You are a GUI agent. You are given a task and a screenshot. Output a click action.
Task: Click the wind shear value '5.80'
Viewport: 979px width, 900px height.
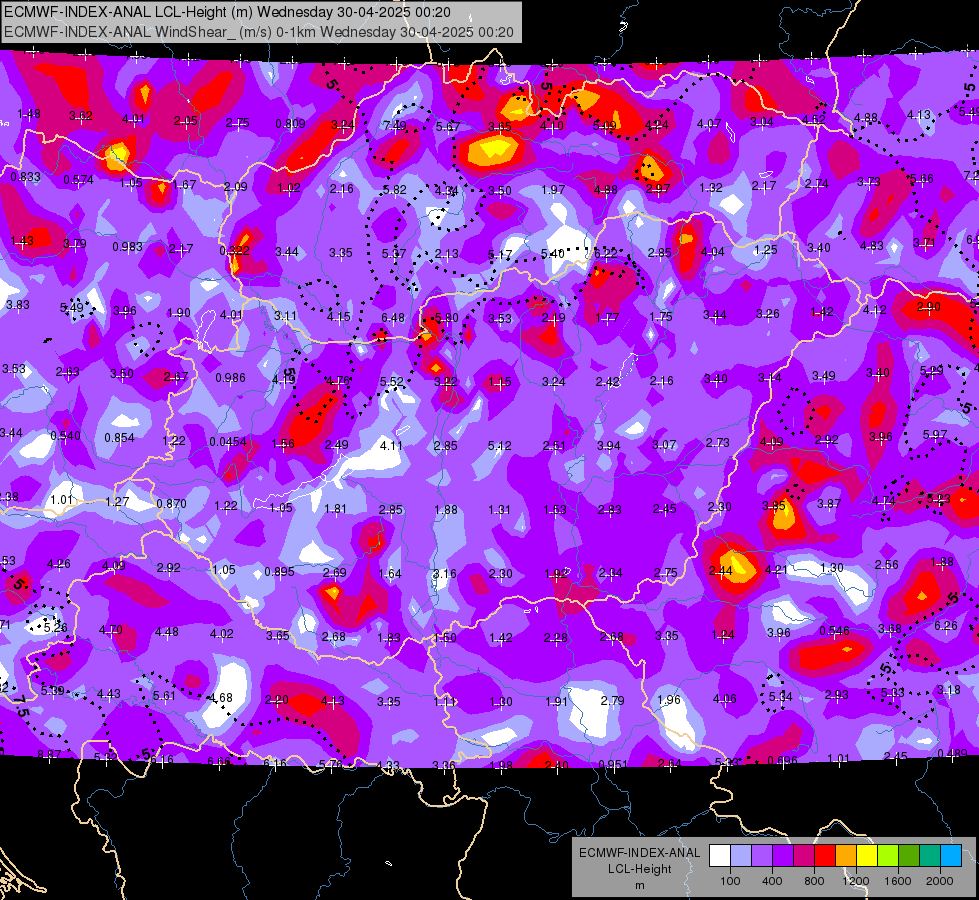click(446, 318)
